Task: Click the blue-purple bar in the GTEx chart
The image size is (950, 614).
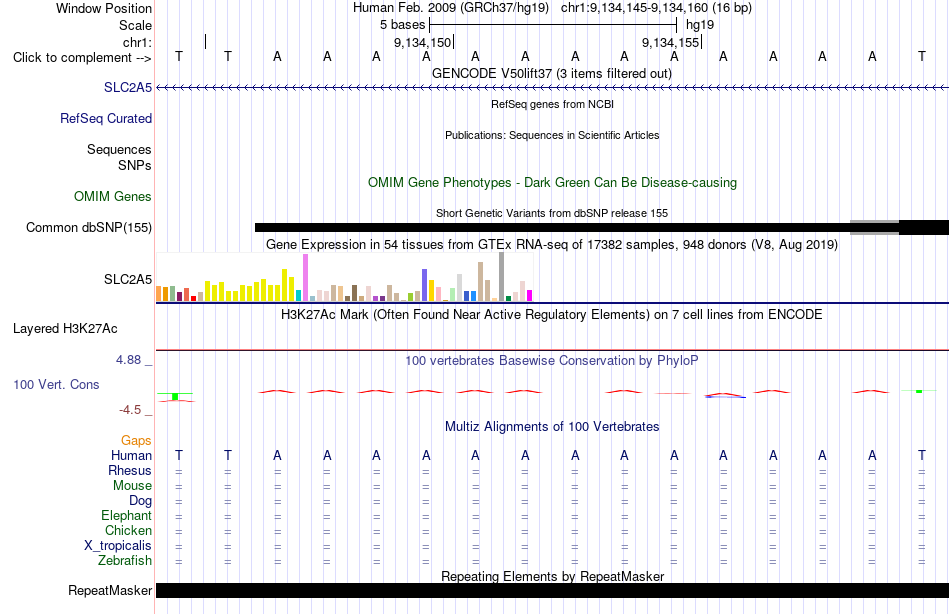Action: 425,285
